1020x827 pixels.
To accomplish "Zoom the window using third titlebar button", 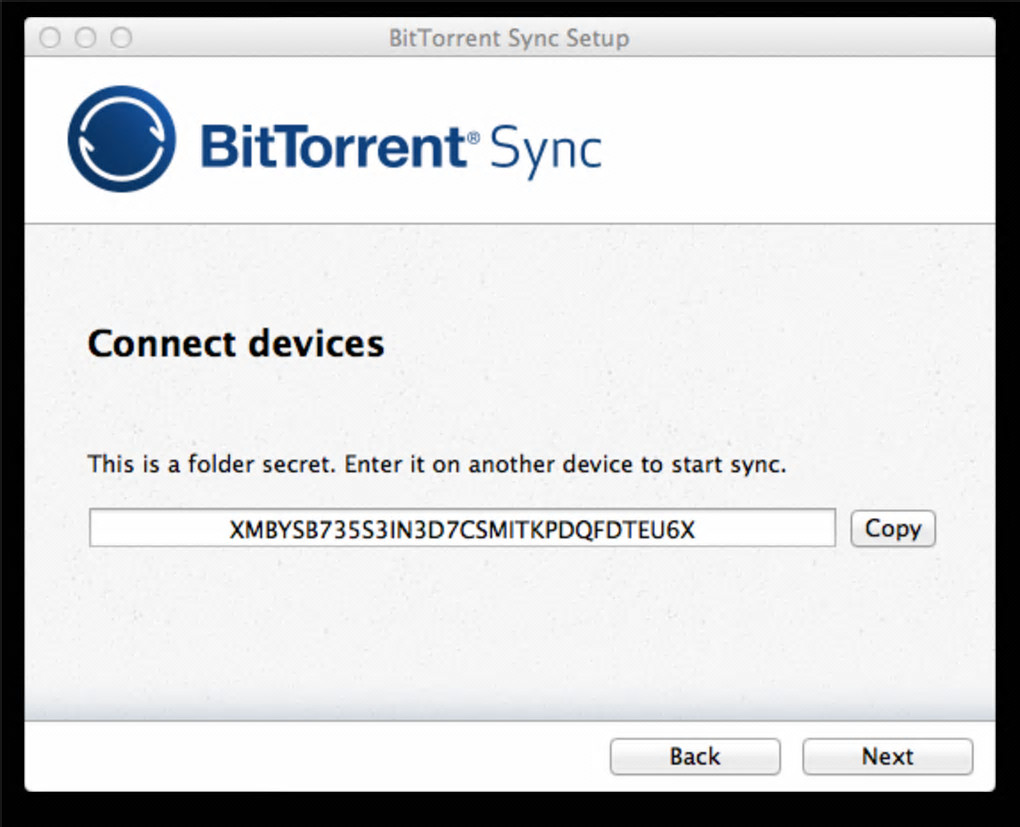I will 121,39.
